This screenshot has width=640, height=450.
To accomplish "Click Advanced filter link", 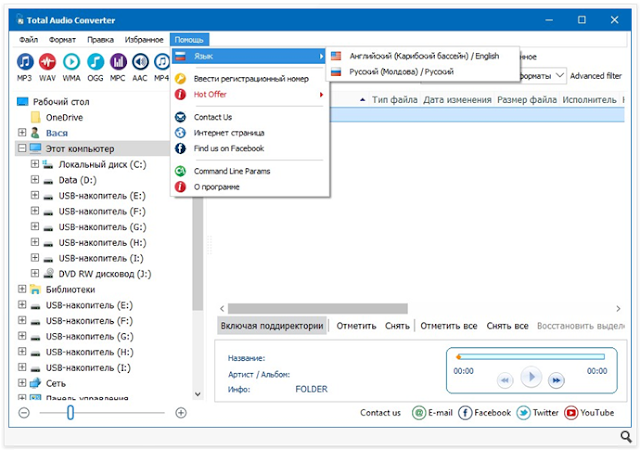I will [x=596, y=76].
